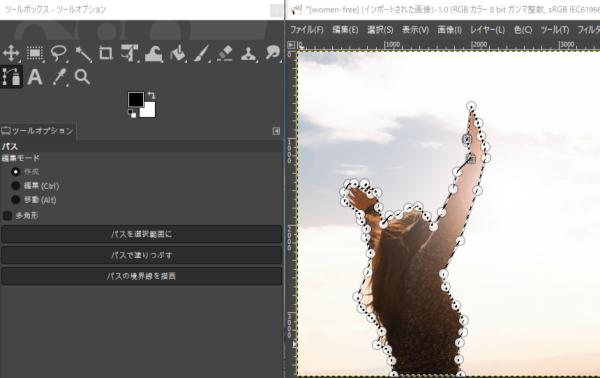600x378 pixels.
Task: Select the Warp Transform tool
Action: [154, 53]
